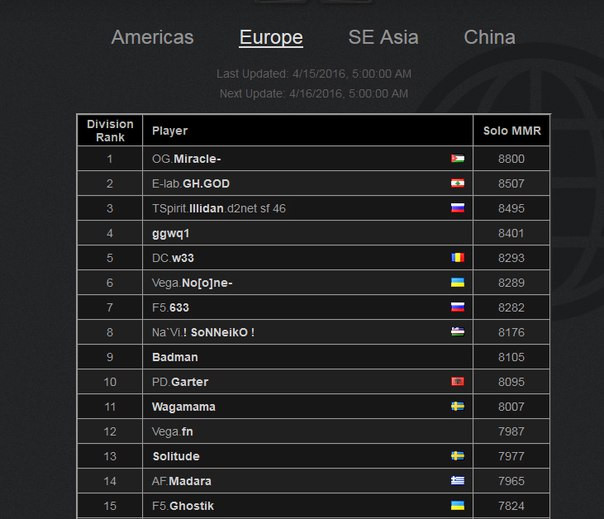Click the Swedish flag in Solitude row
Viewport: 604px width, 519px height.
(x=457, y=456)
